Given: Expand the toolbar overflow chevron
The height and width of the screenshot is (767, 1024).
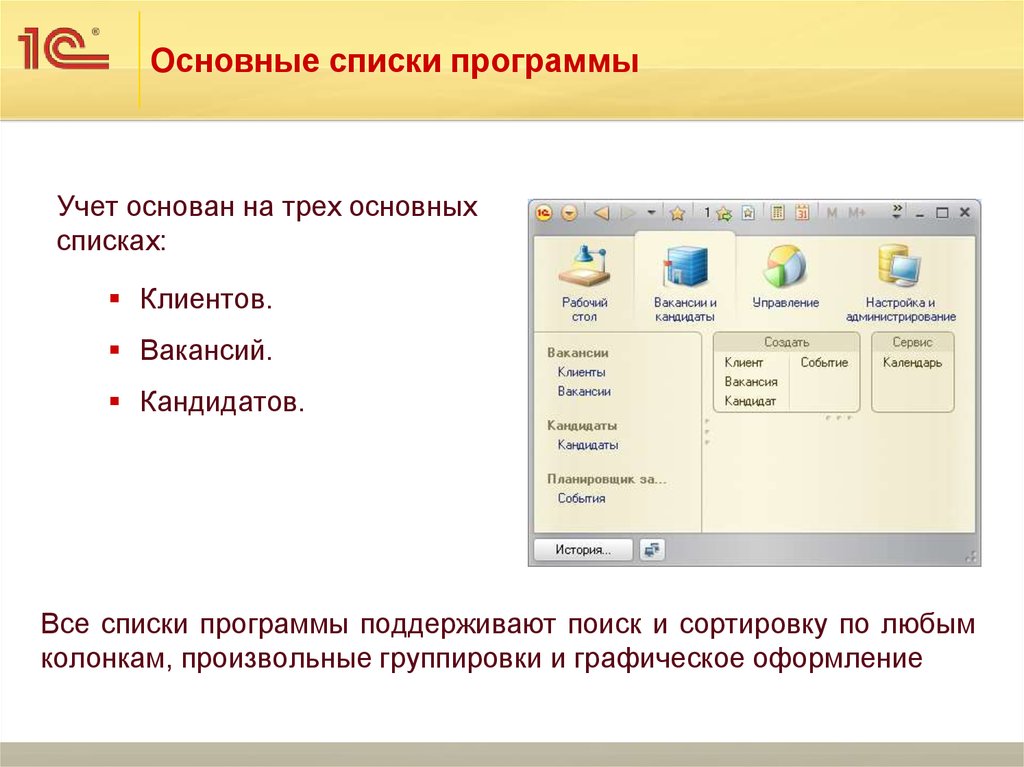Looking at the screenshot, I should pos(897,211).
